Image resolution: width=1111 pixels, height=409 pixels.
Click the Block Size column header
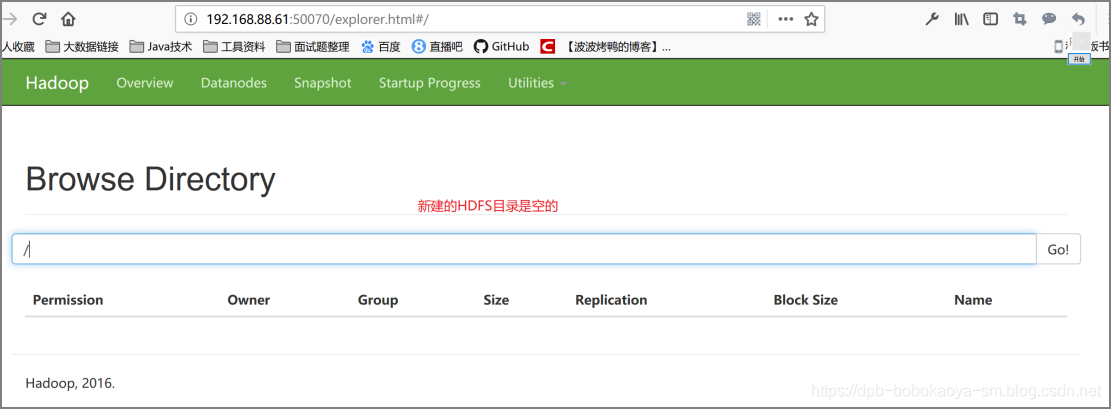(806, 300)
